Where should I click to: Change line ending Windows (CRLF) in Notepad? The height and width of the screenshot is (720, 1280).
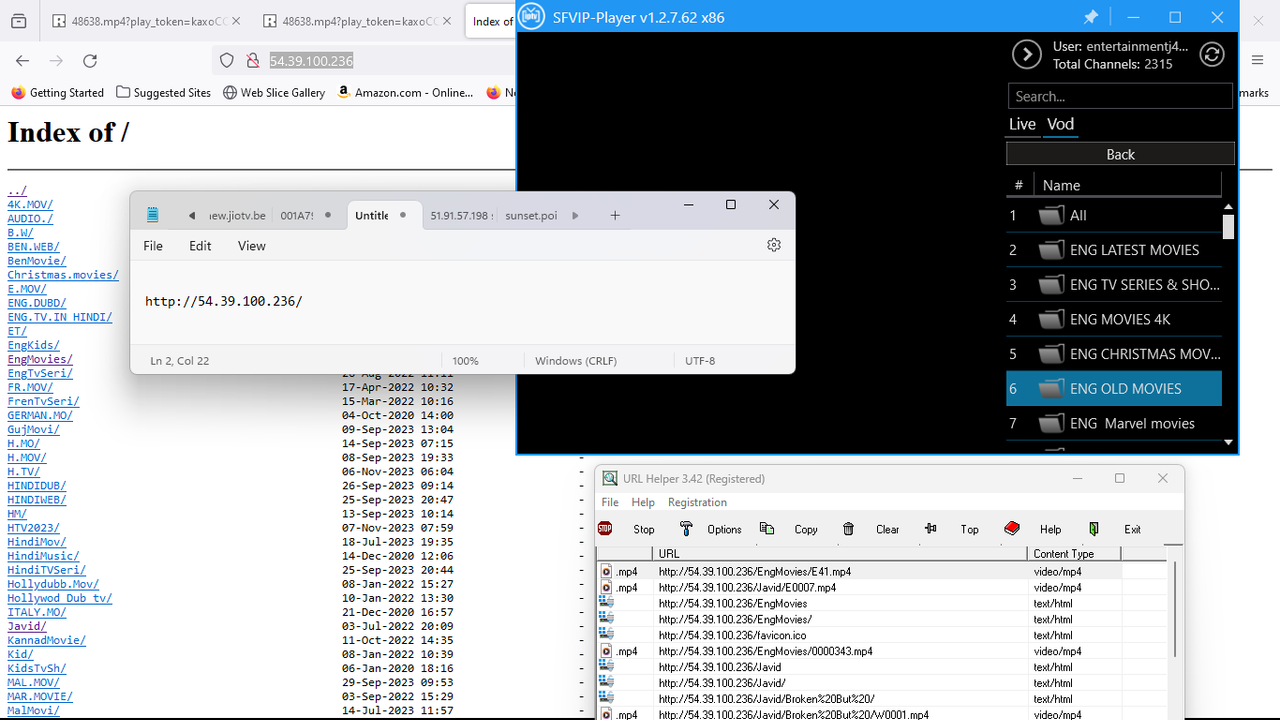coord(576,360)
